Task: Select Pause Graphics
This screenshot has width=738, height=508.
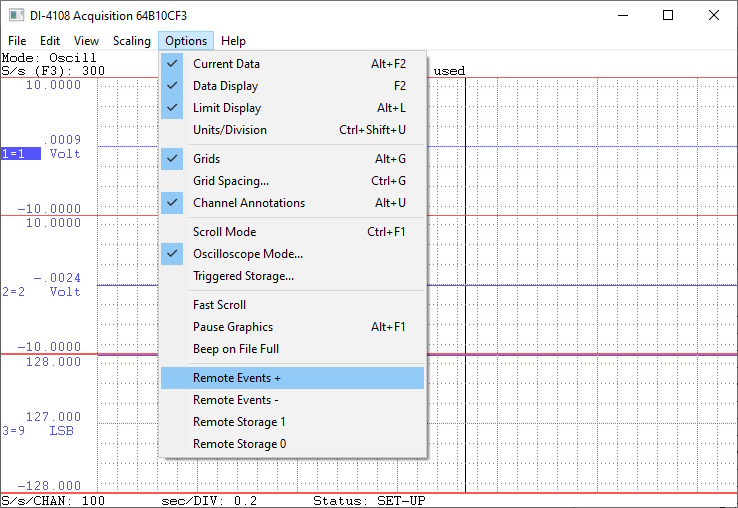Action: coord(292,327)
